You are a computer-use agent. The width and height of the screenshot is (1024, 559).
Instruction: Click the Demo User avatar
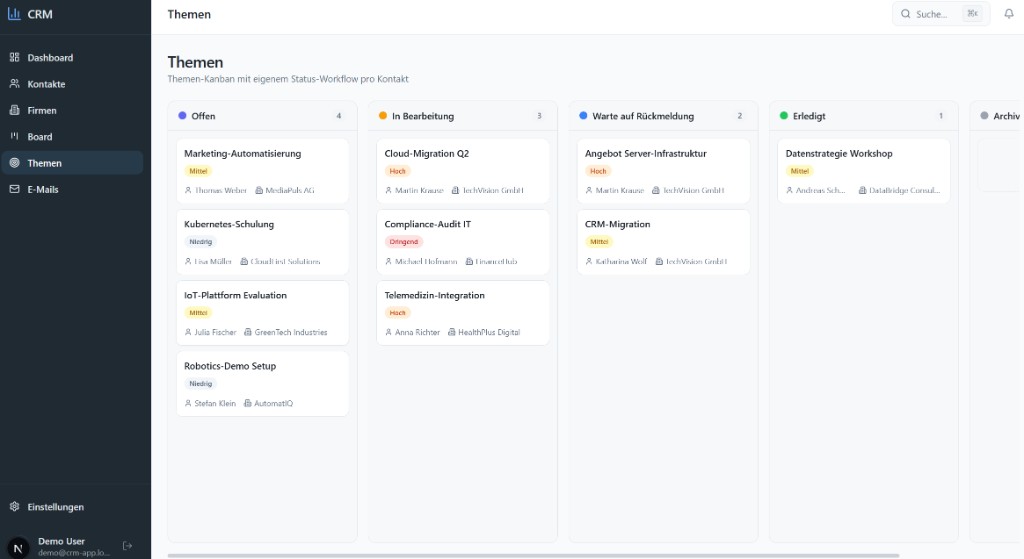[18, 546]
